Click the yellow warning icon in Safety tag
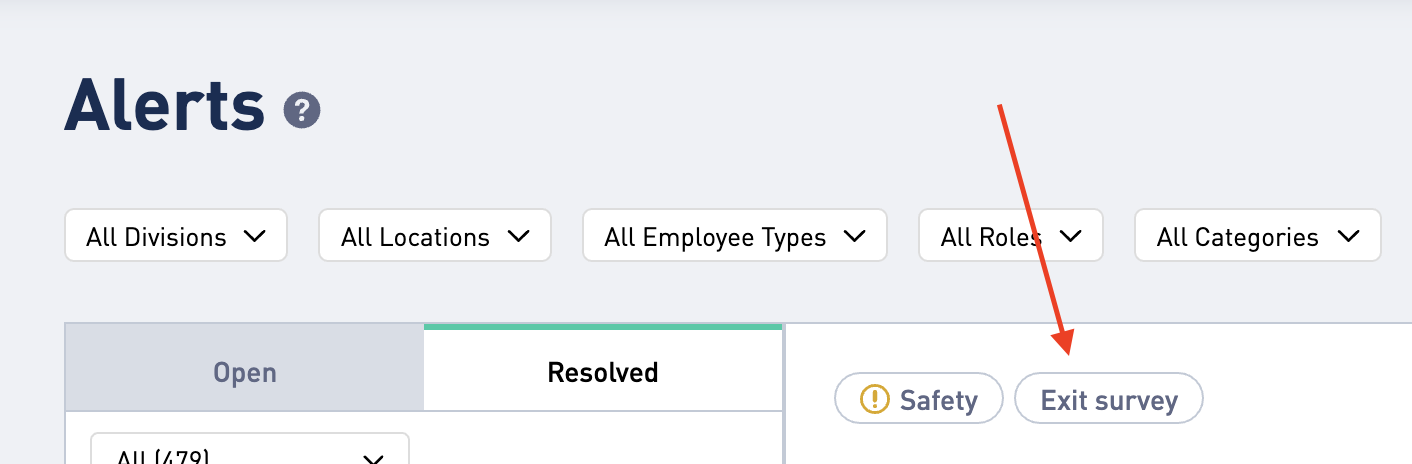 (x=875, y=401)
